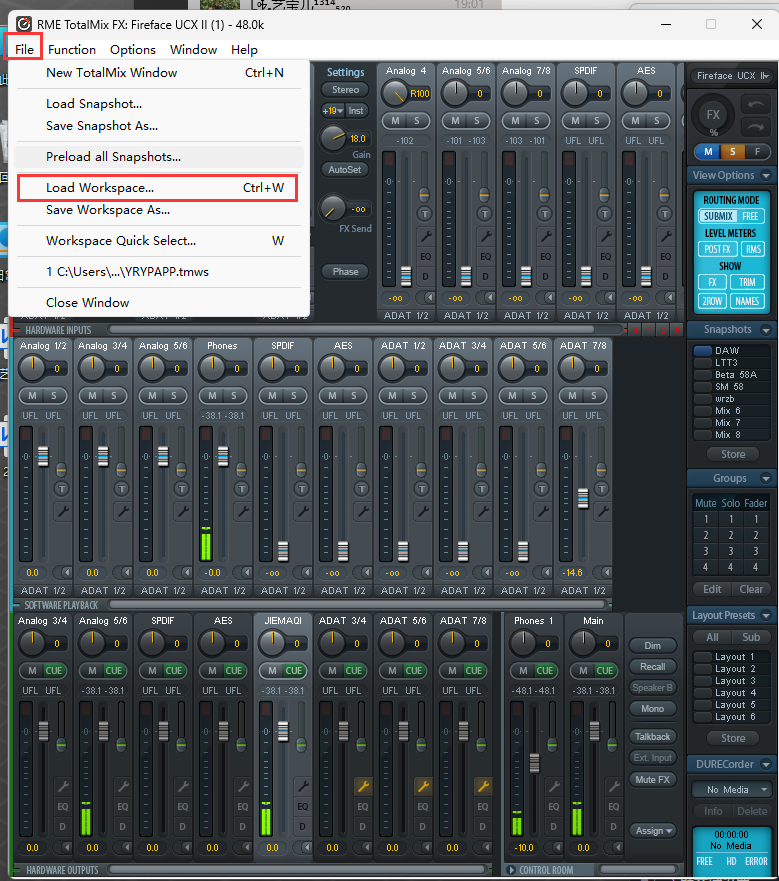Open Dynamics D panel on Analog 3/4 output
Image resolution: width=779 pixels, height=881 pixels.
[62, 826]
